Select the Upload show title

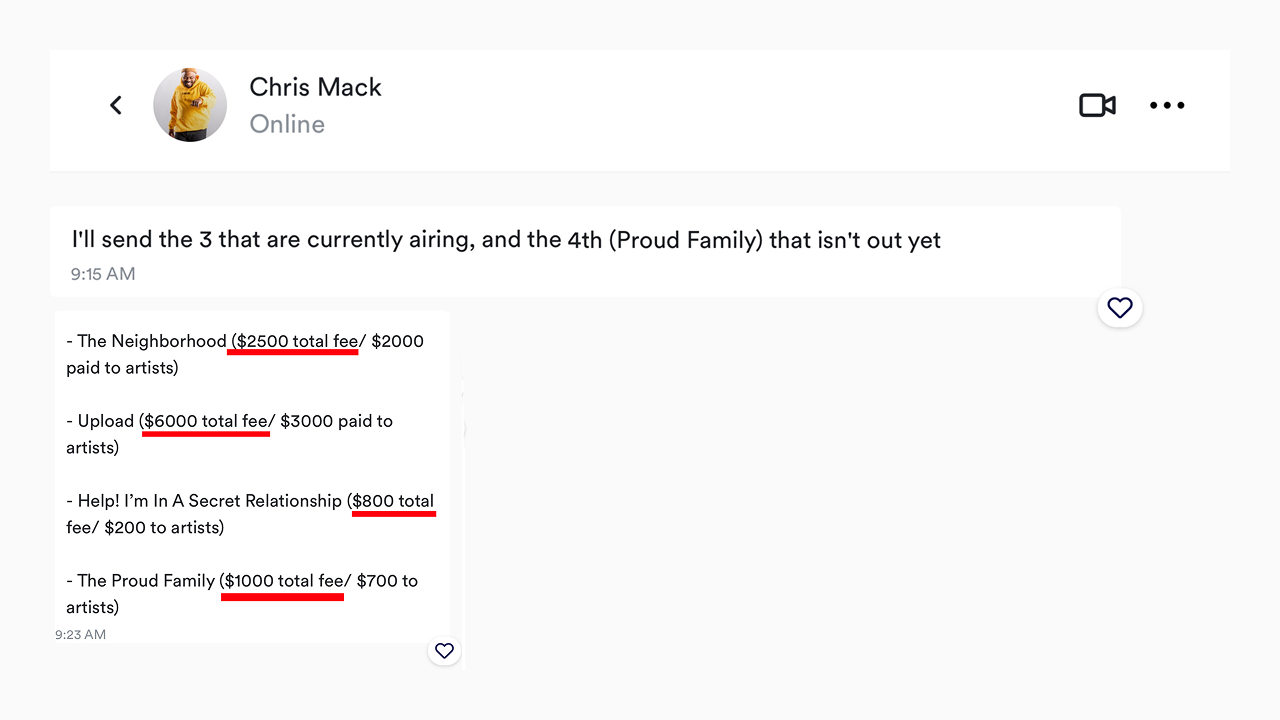coord(106,422)
